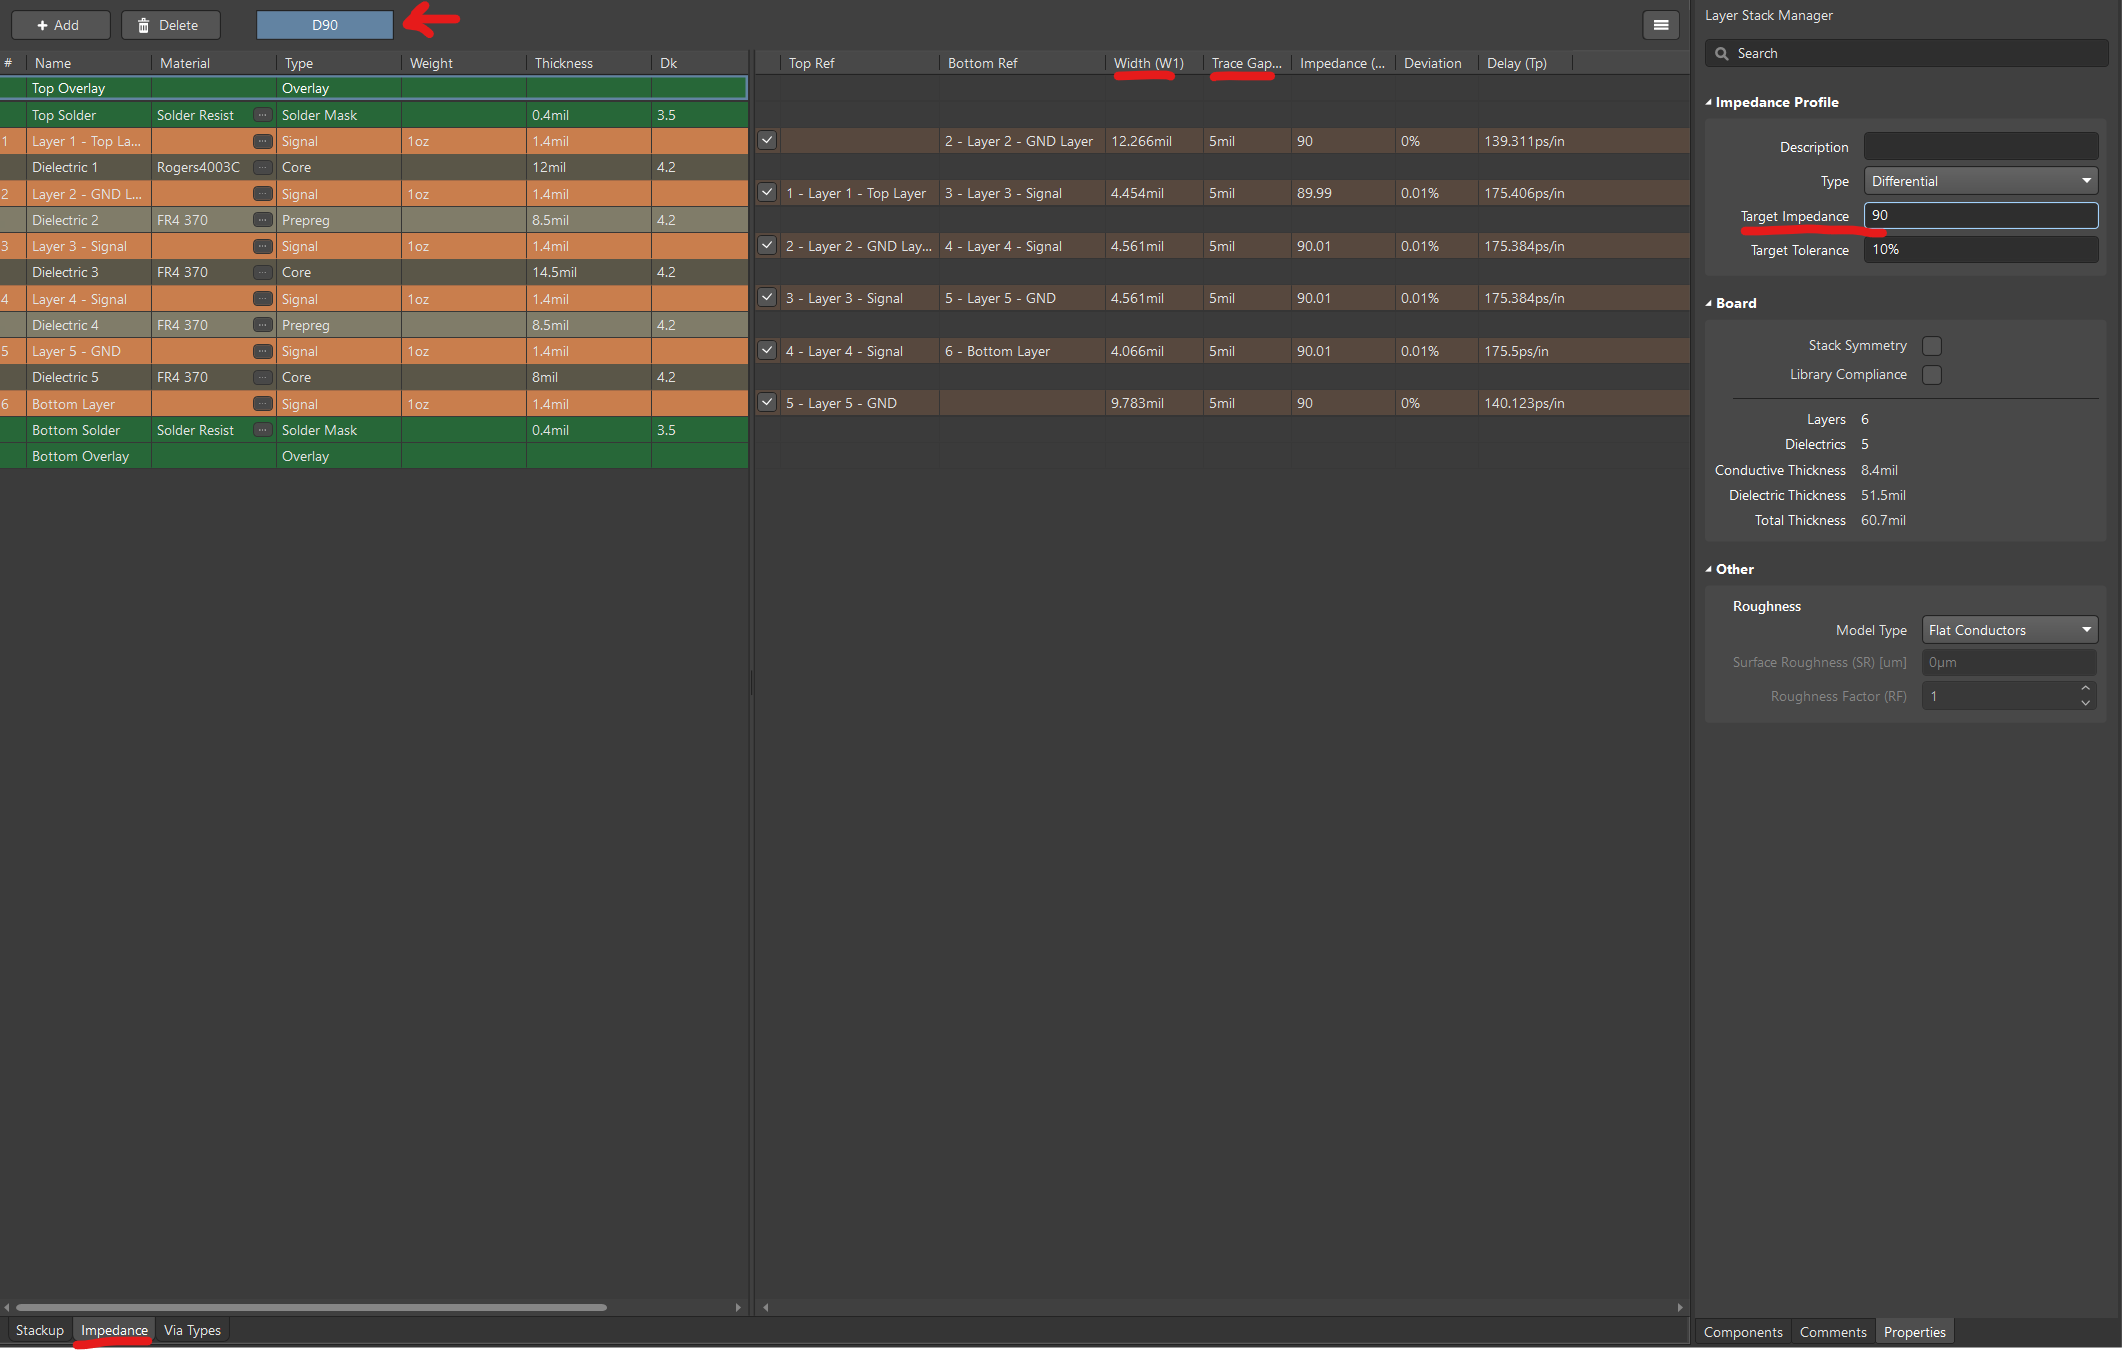Screen dimensions: 2122x1350
Task: Uncheck impedance row with top ref 4 - Layer 4 - Signal
Action: point(767,351)
